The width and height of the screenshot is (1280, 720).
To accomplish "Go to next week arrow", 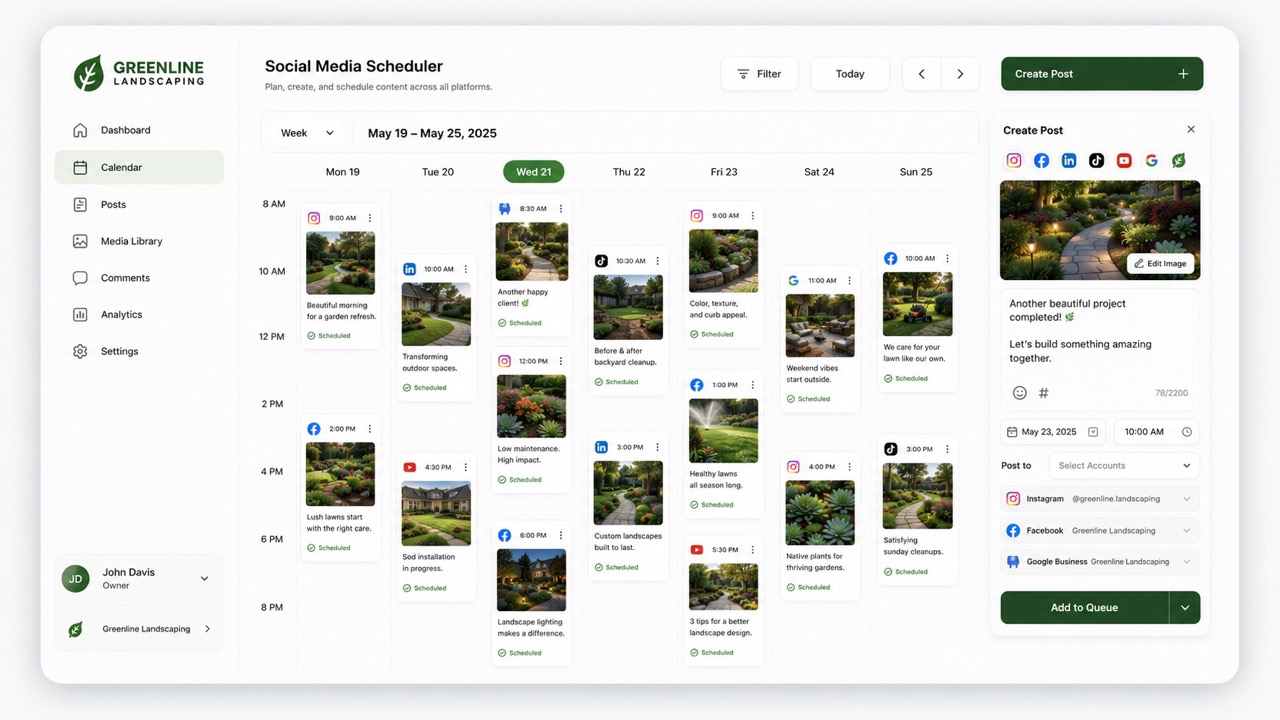I will [960, 74].
